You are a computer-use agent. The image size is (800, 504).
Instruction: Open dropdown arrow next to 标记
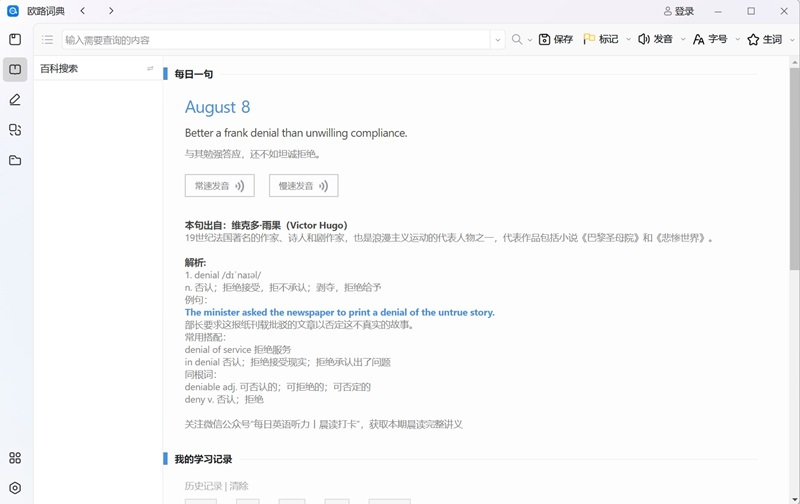[627, 40]
